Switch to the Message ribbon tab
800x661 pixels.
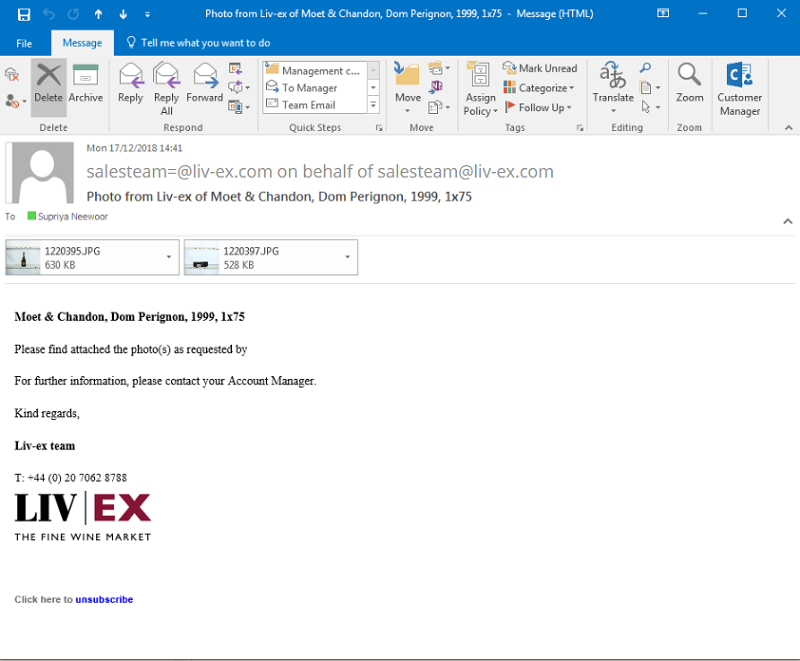click(82, 43)
